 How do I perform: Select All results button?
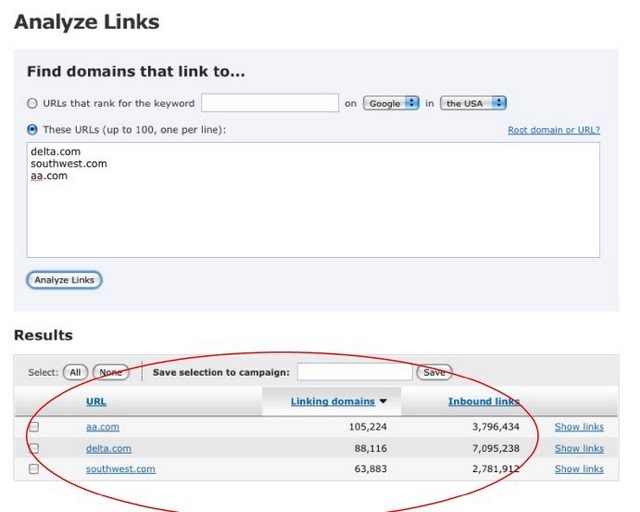pos(75,372)
